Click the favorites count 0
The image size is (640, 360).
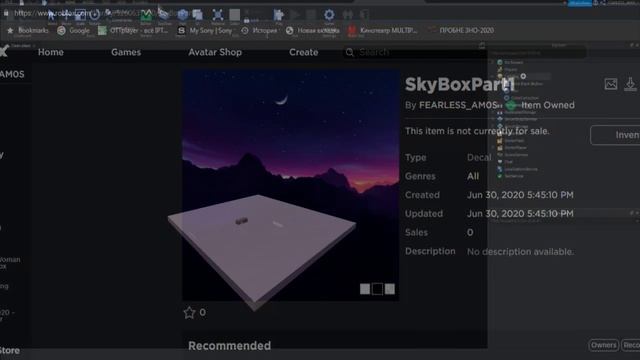(202, 313)
